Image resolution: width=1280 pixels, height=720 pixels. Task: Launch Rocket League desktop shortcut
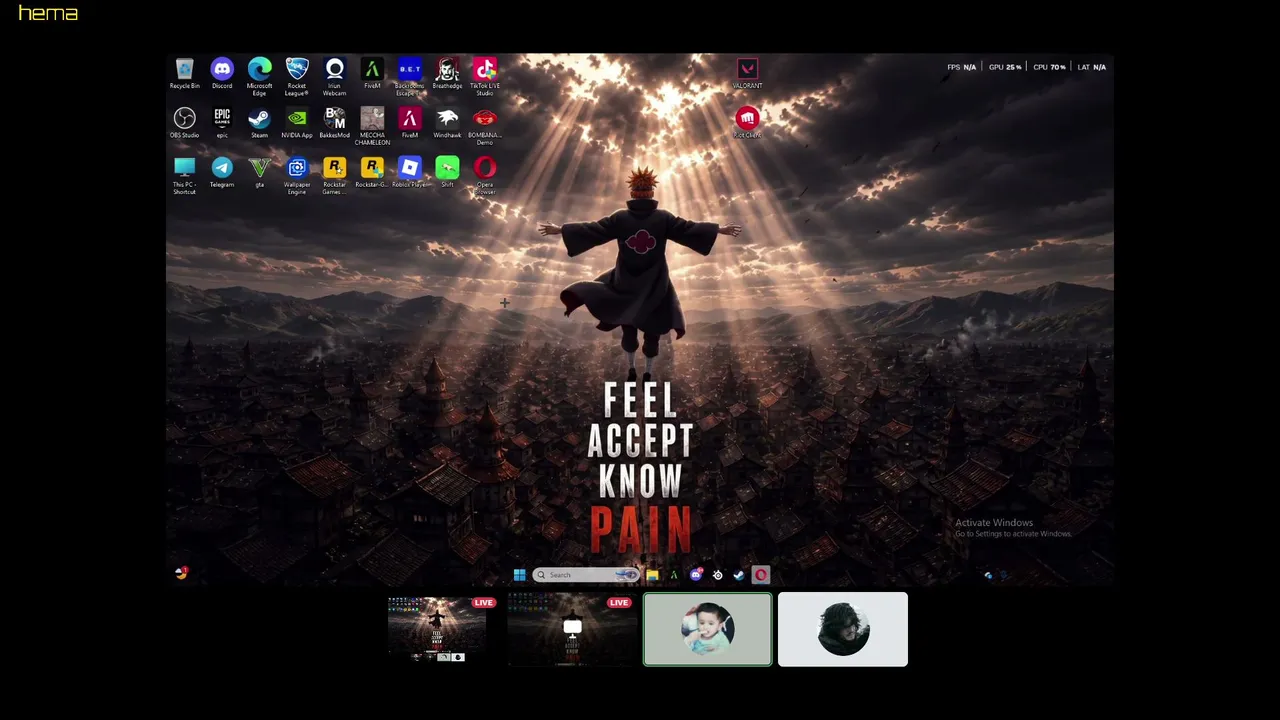(x=297, y=76)
